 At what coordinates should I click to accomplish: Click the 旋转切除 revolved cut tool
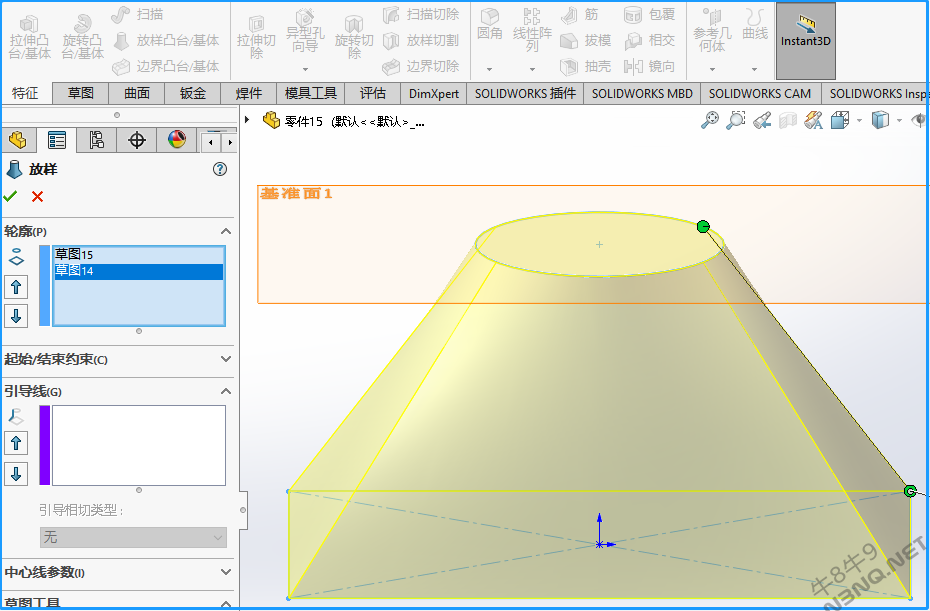click(x=354, y=38)
